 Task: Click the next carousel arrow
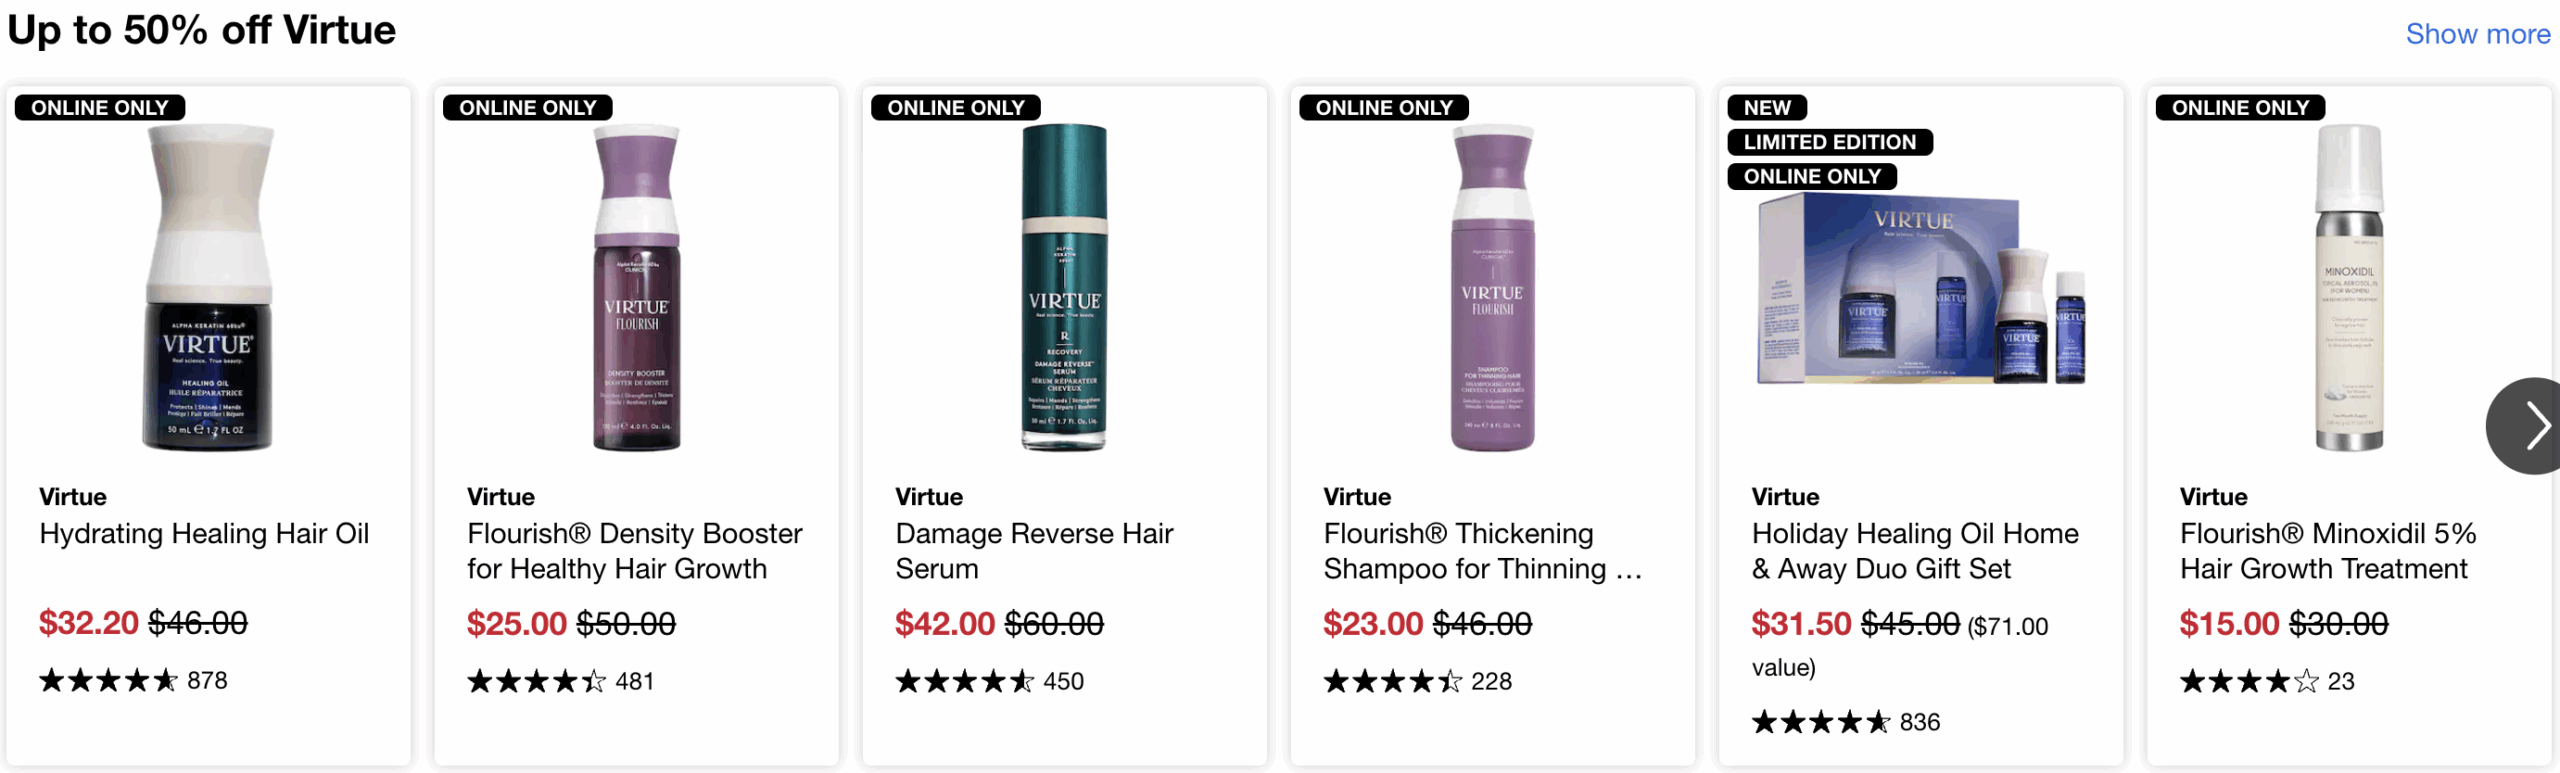(2526, 425)
